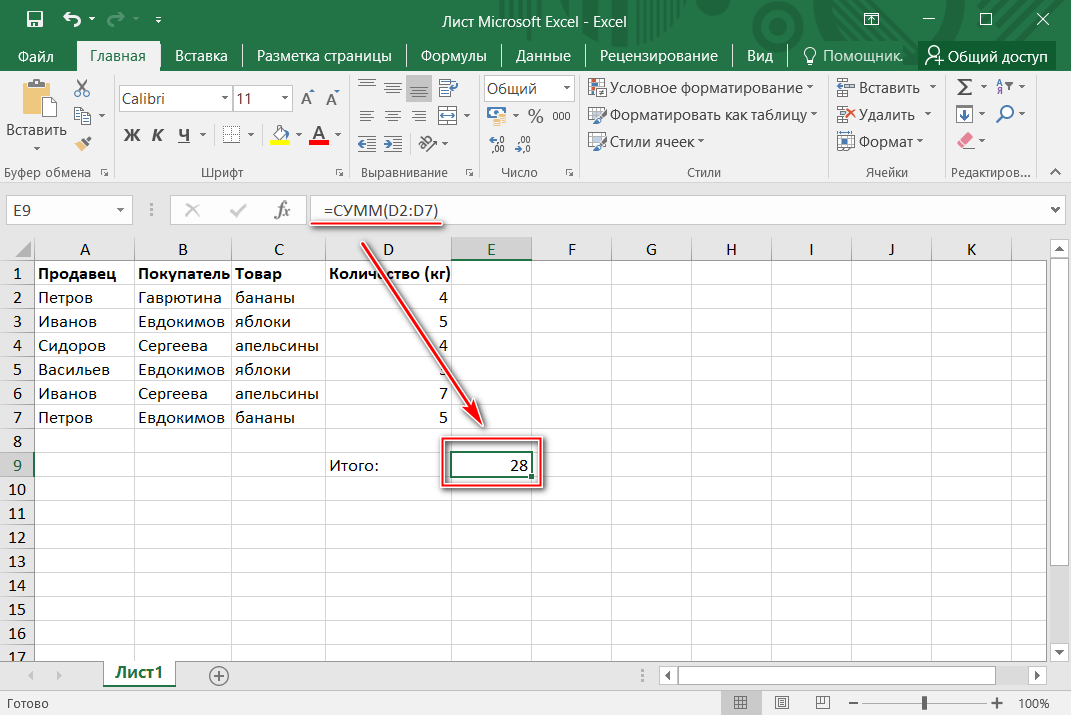Add a new sheet with plus button

click(x=219, y=676)
